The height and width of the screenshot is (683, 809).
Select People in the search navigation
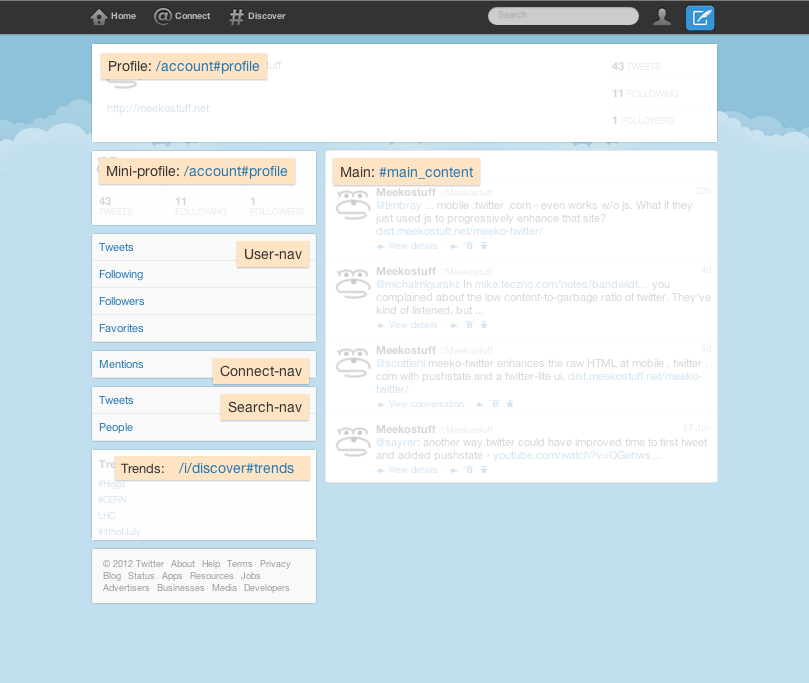pyautogui.click(x=116, y=427)
